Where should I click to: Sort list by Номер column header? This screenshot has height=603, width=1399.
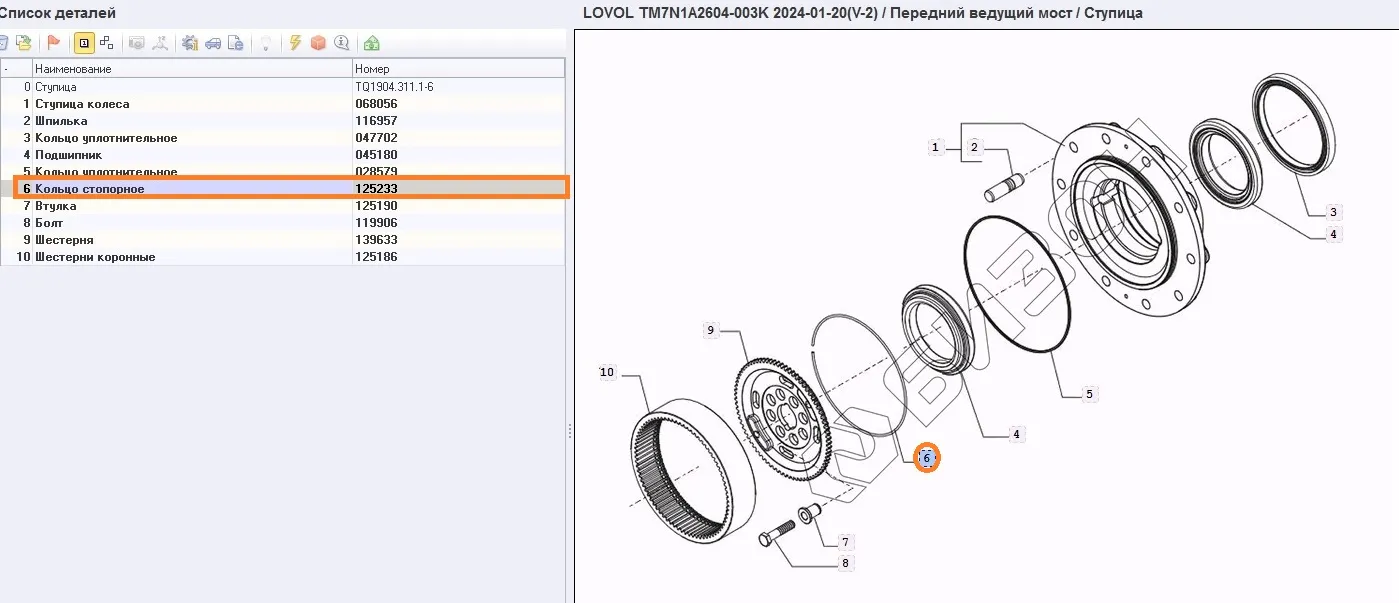click(458, 69)
